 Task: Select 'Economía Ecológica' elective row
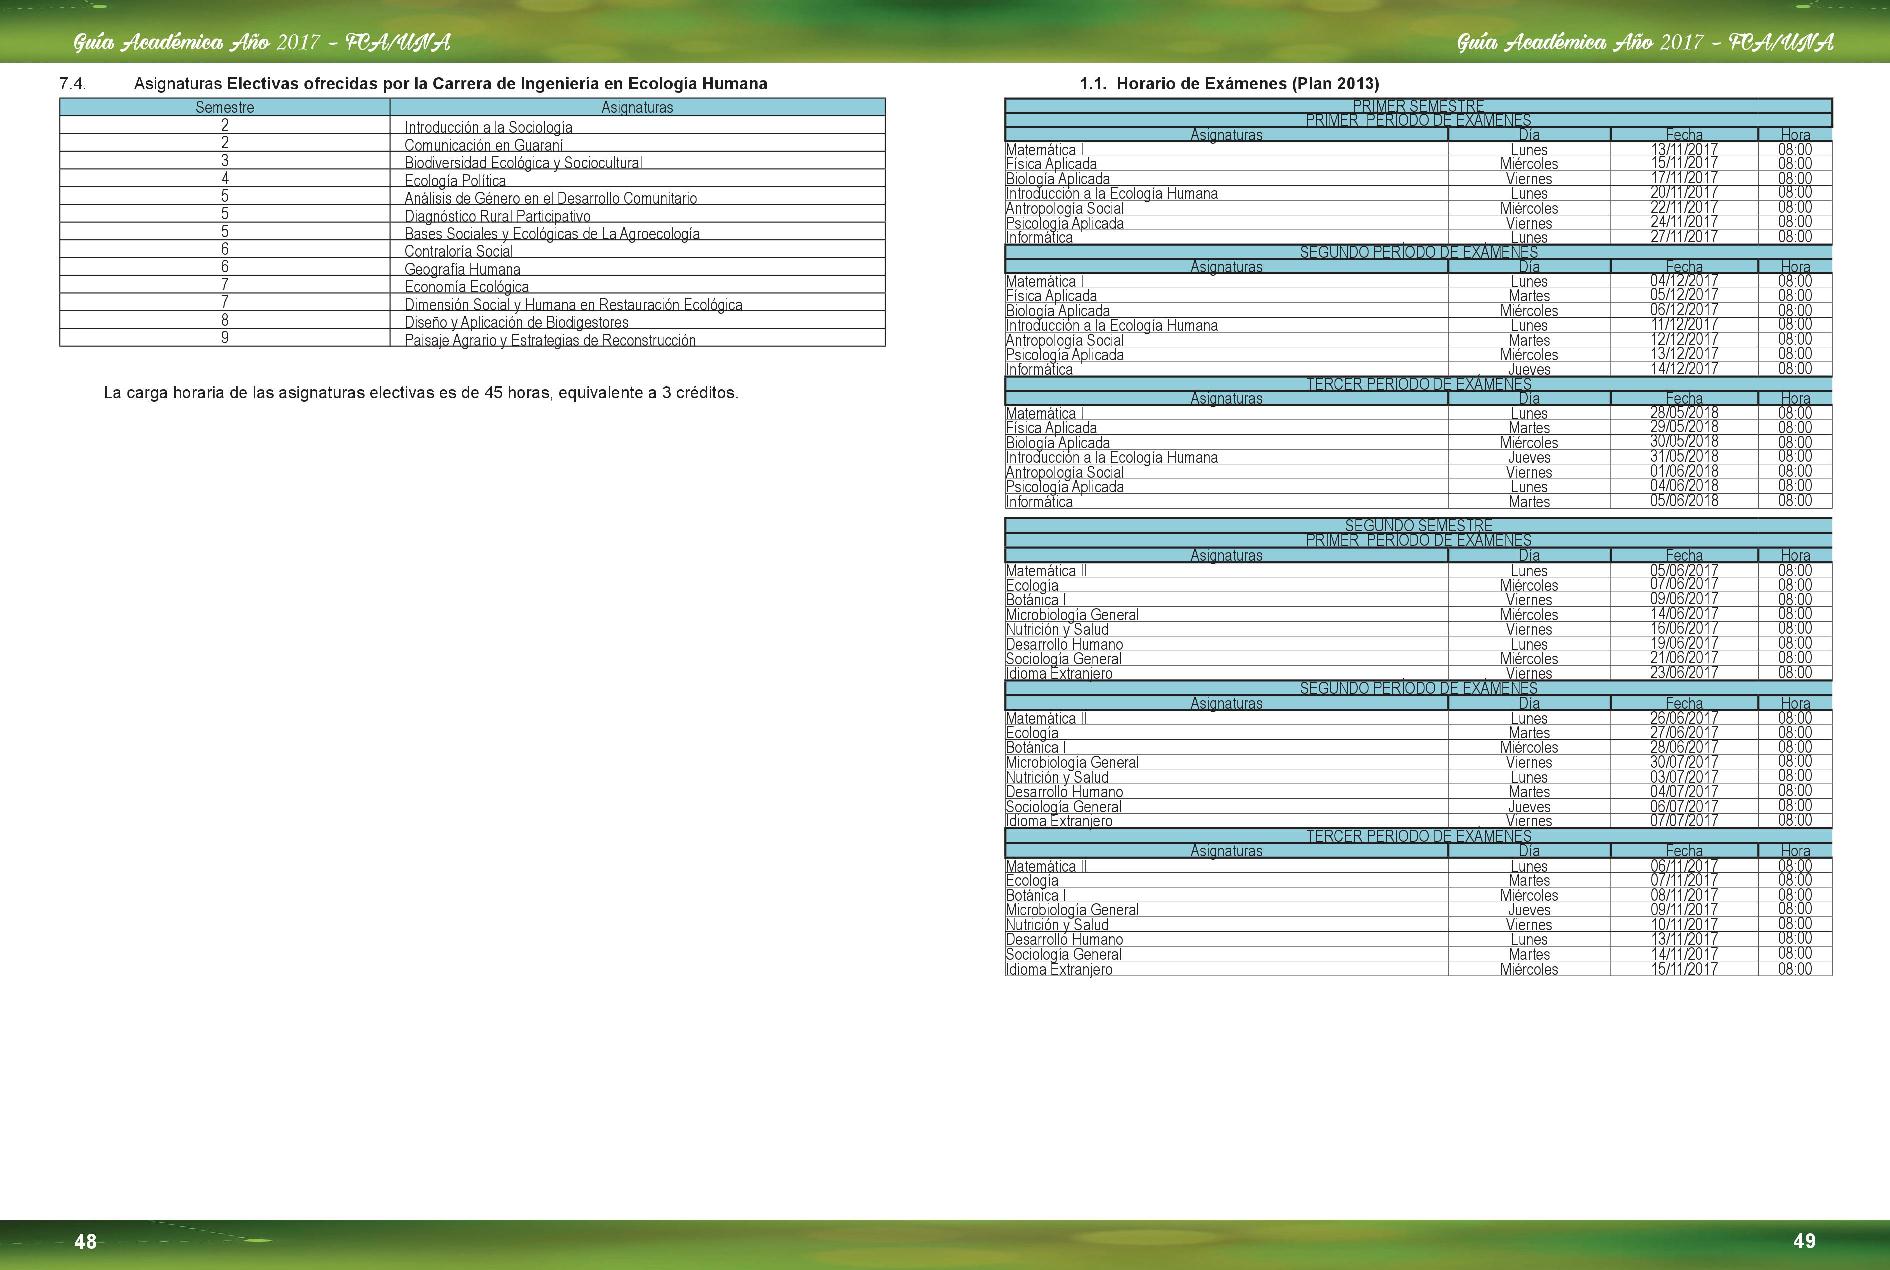pyautogui.click(x=472, y=286)
